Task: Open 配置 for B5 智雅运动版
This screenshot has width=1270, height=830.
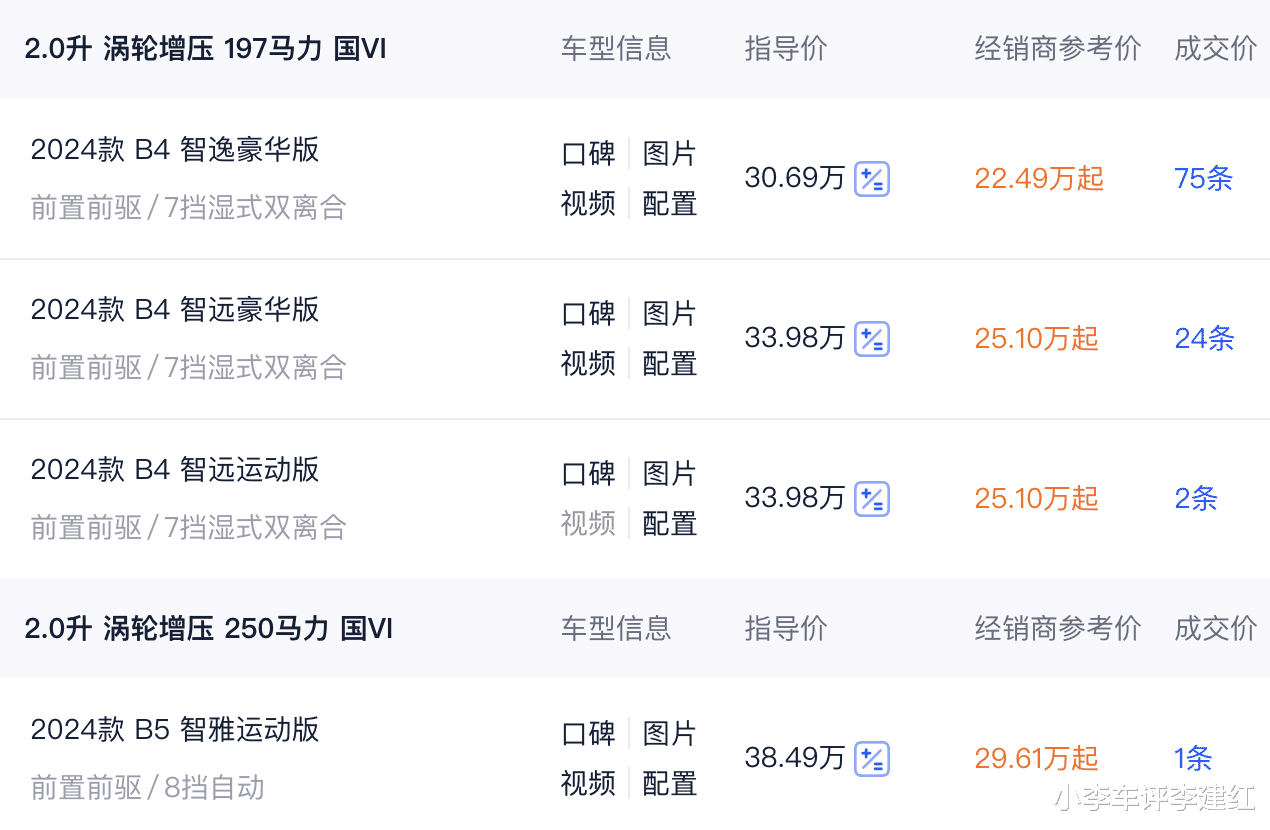Action: click(x=669, y=784)
